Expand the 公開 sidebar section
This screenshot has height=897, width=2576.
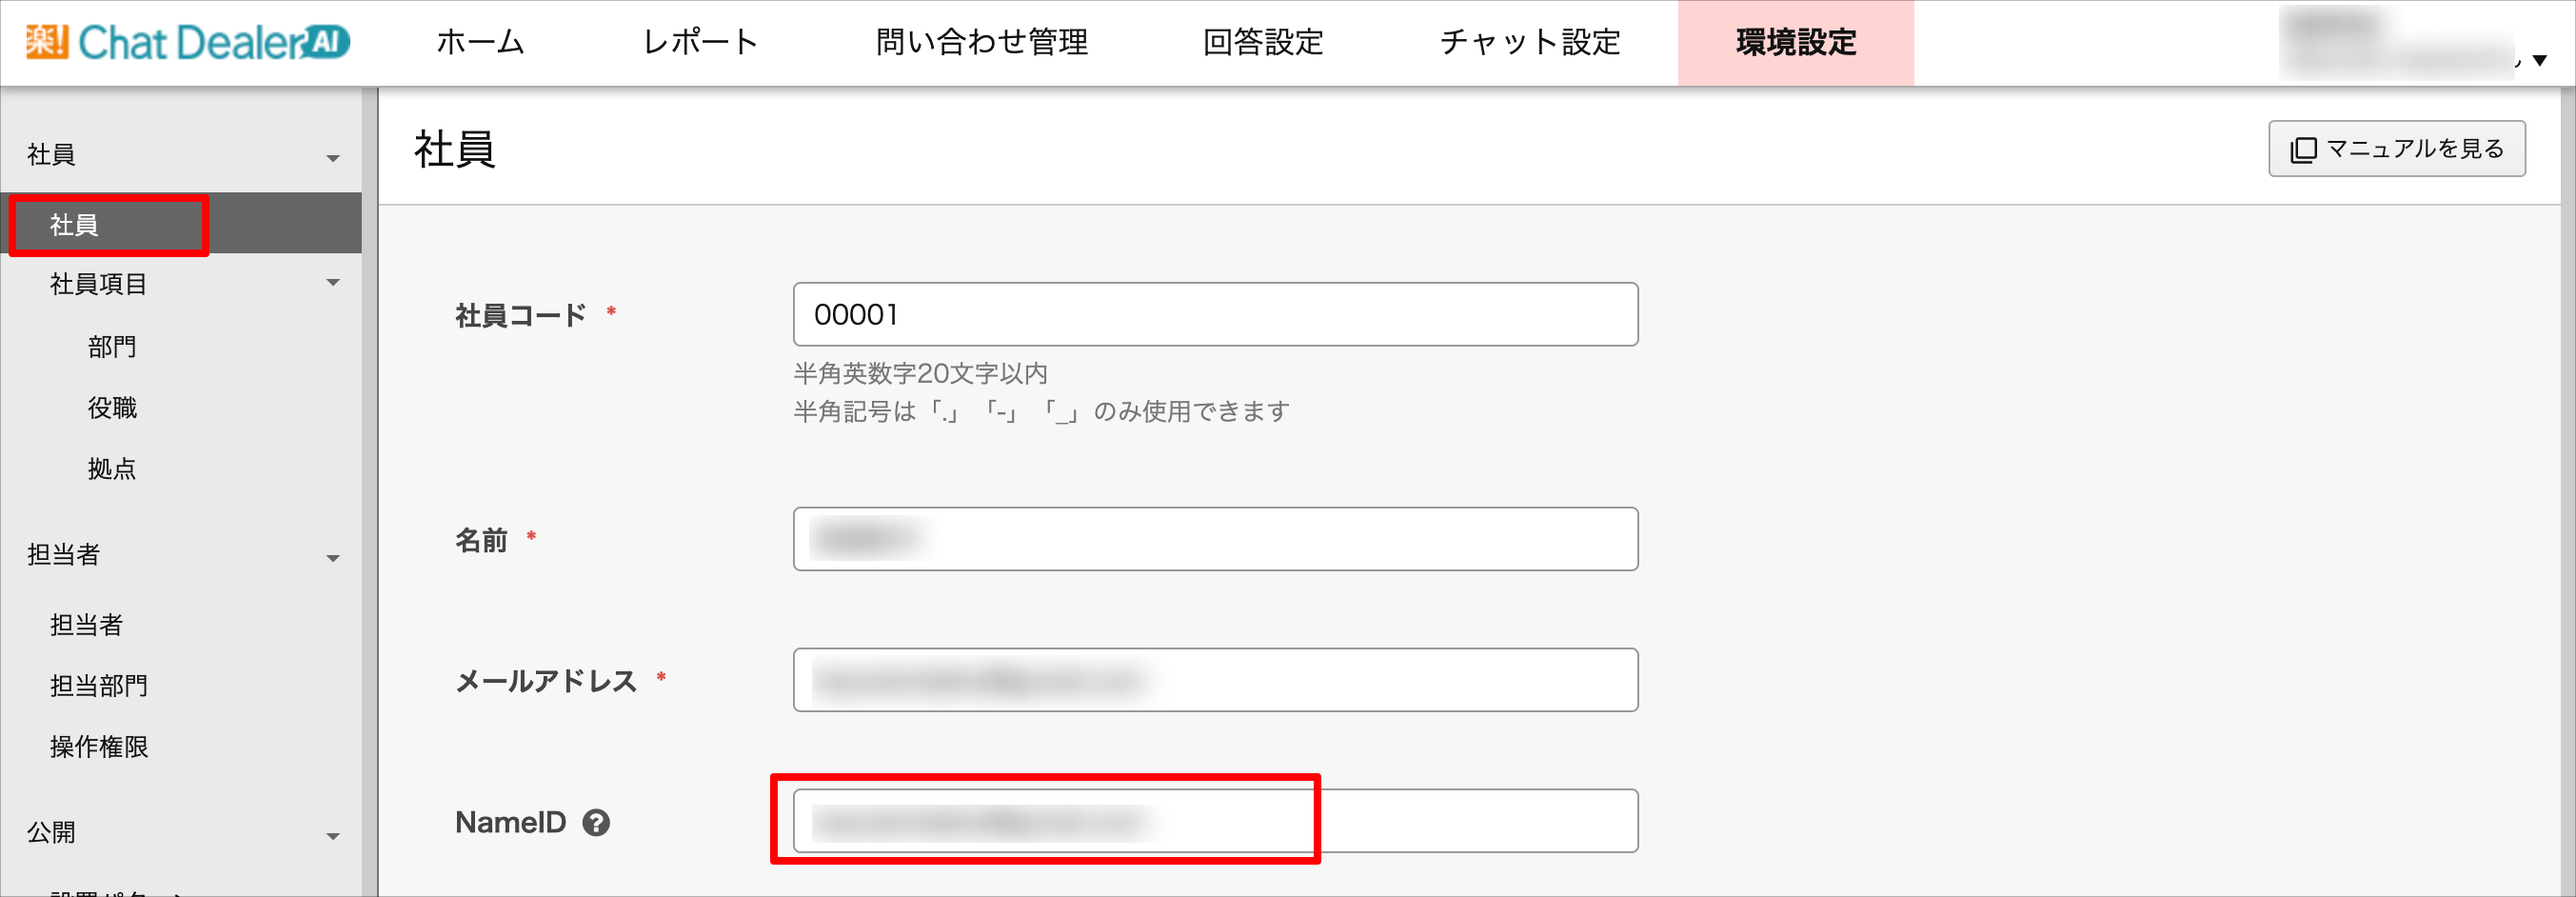(333, 836)
